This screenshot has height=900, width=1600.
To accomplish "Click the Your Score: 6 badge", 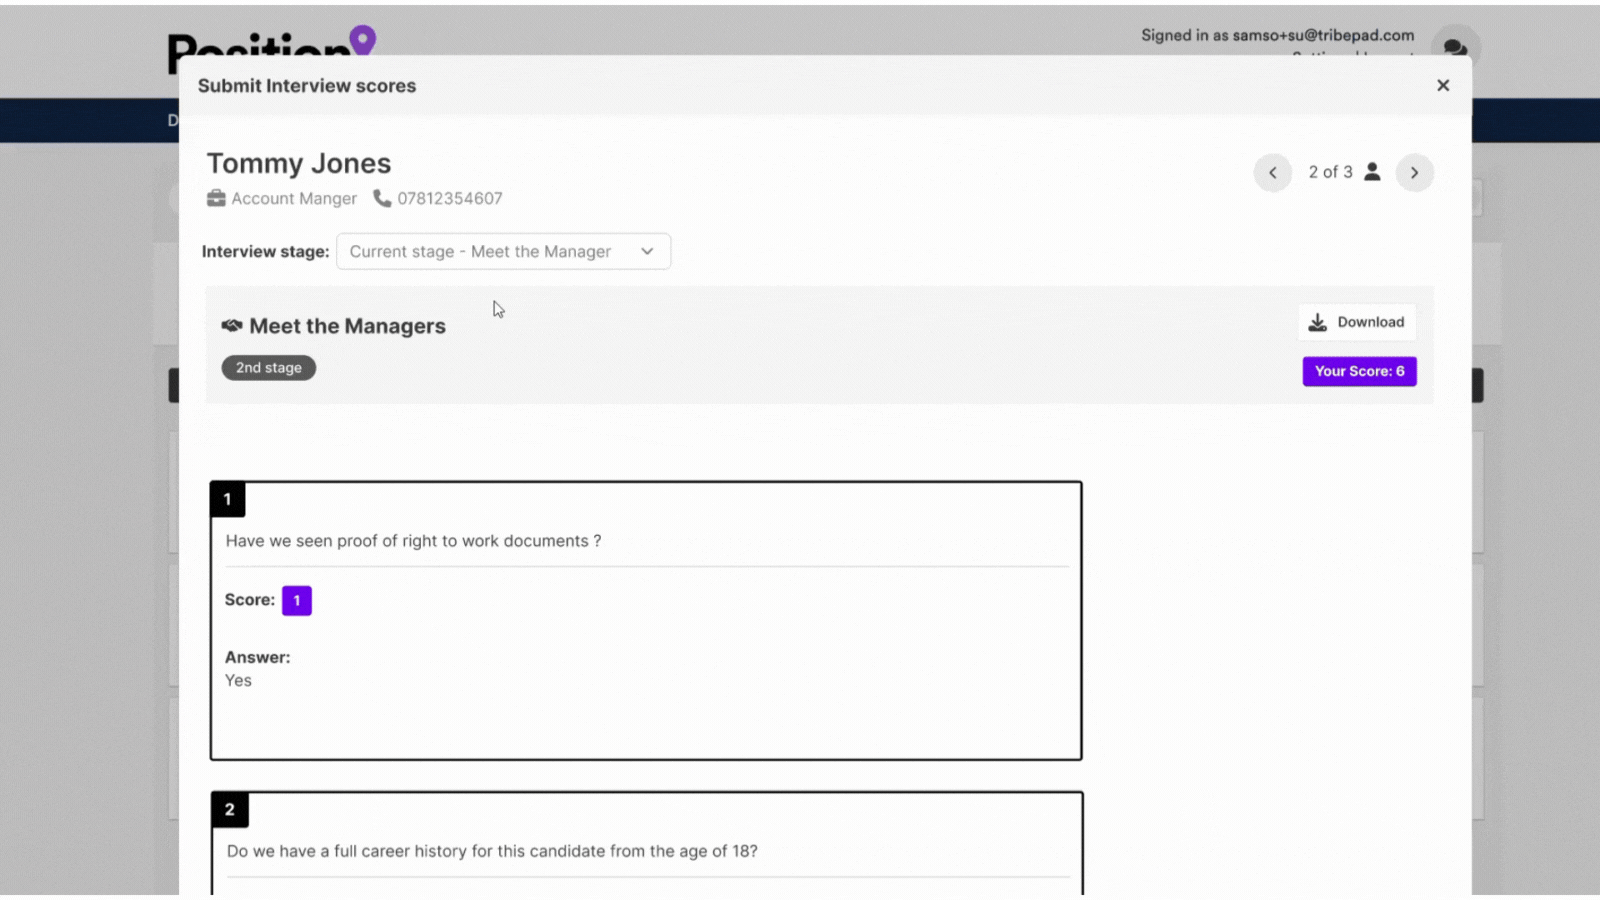I will click(1359, 370).
